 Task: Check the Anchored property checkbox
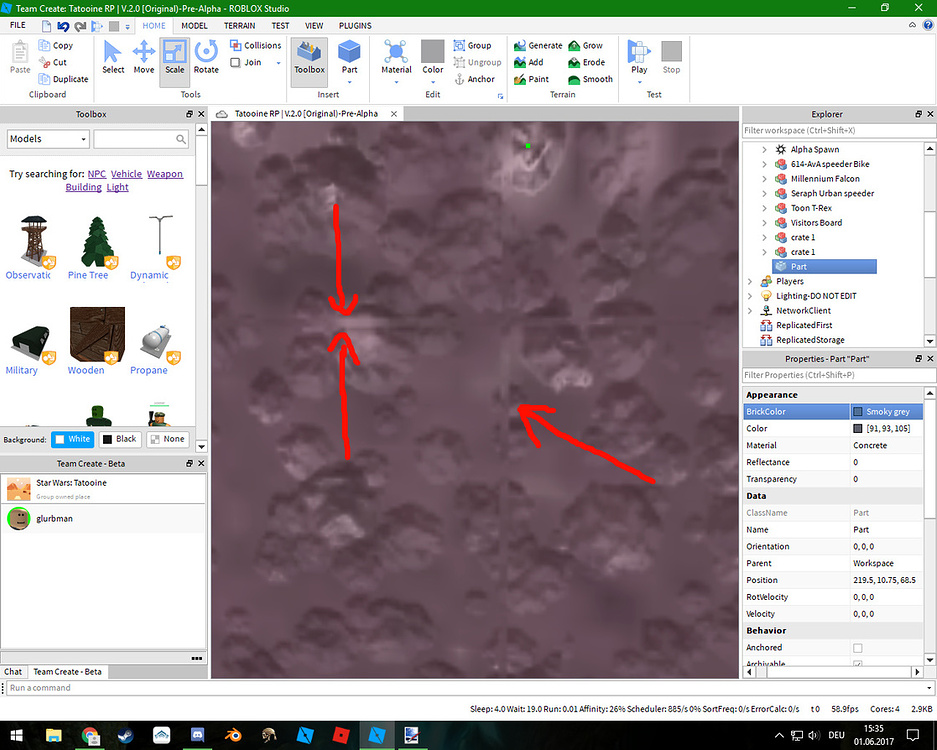(x=857, y=647)
